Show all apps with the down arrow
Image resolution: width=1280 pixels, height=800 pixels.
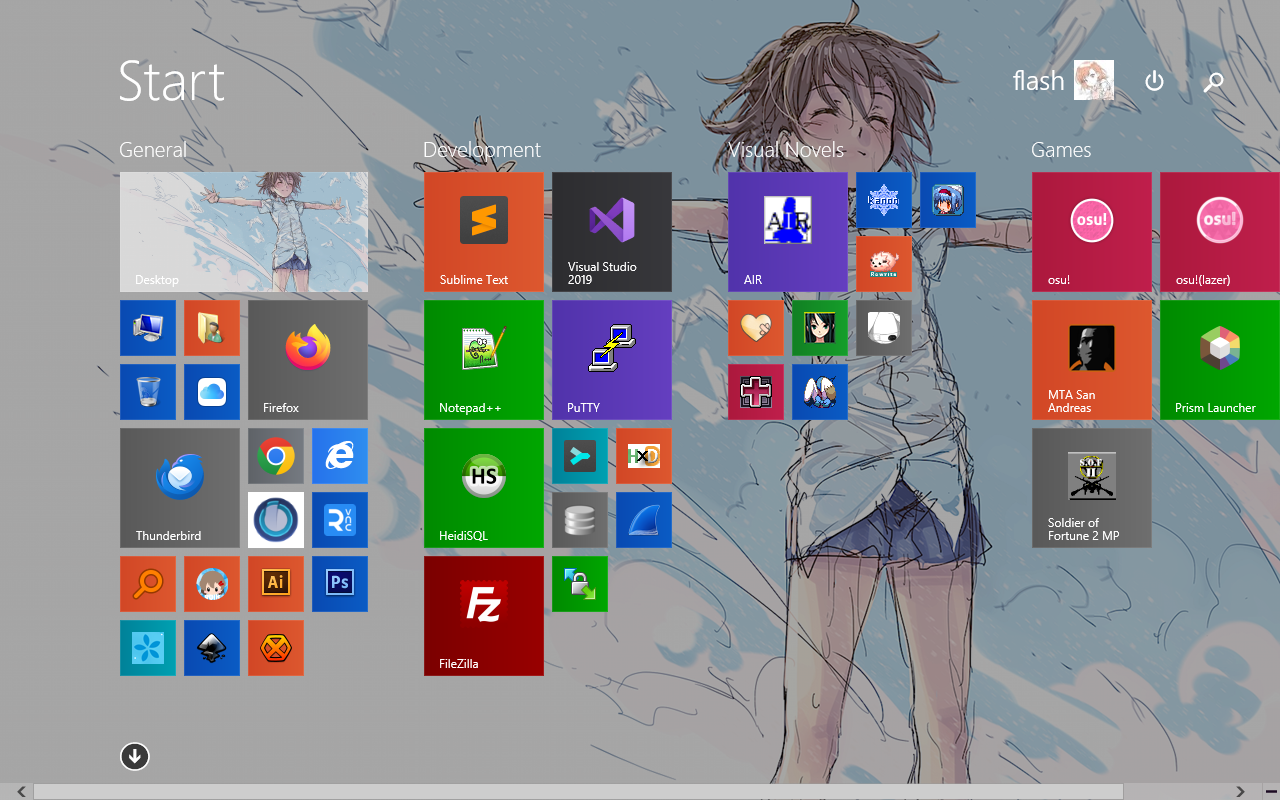point(135,756)
